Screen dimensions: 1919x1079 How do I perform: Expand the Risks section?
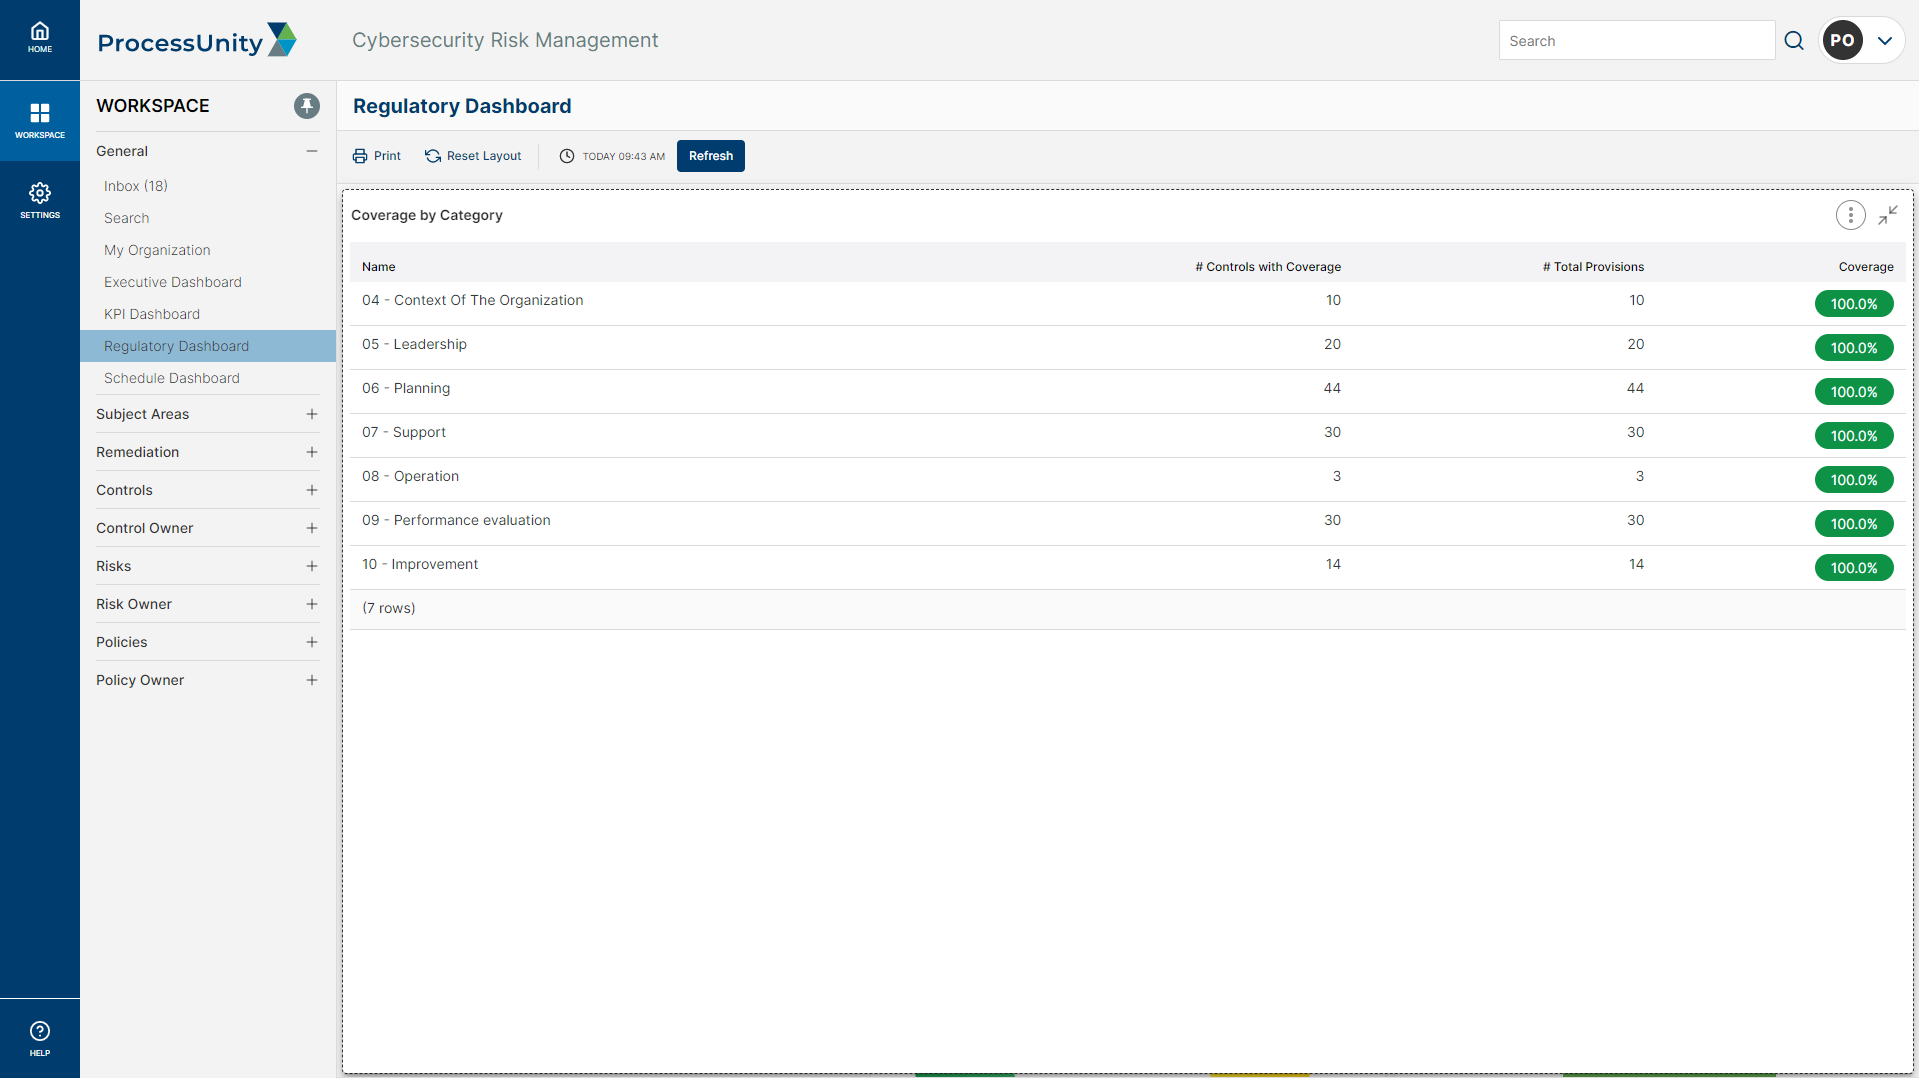click(312, 566)
